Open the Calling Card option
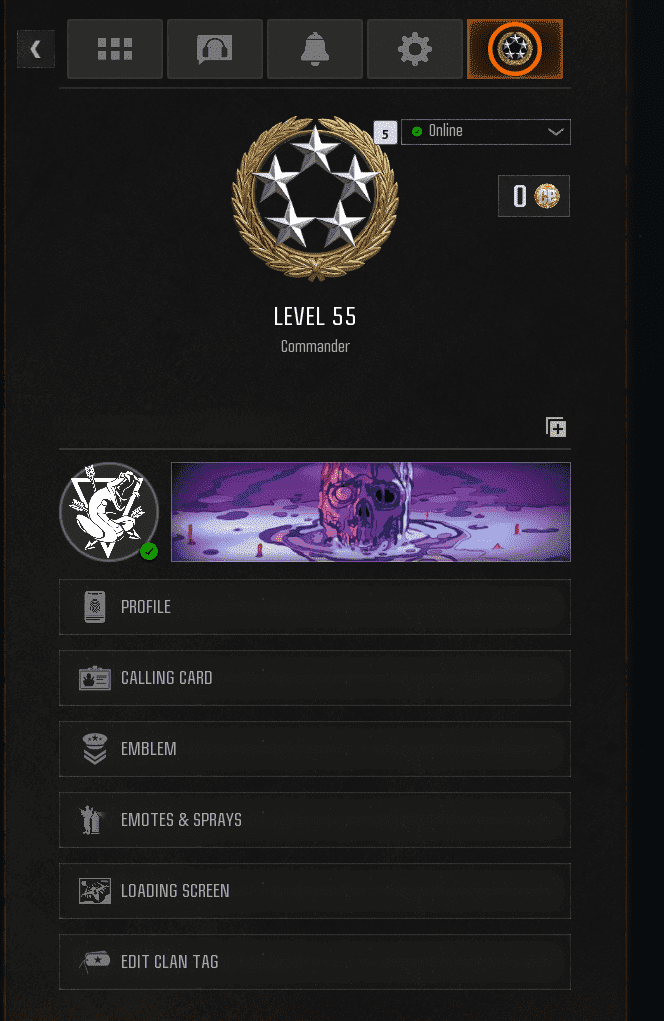The height and width of the screenshot is (1021, 664). pyautogui.click(x=315, y=678)
